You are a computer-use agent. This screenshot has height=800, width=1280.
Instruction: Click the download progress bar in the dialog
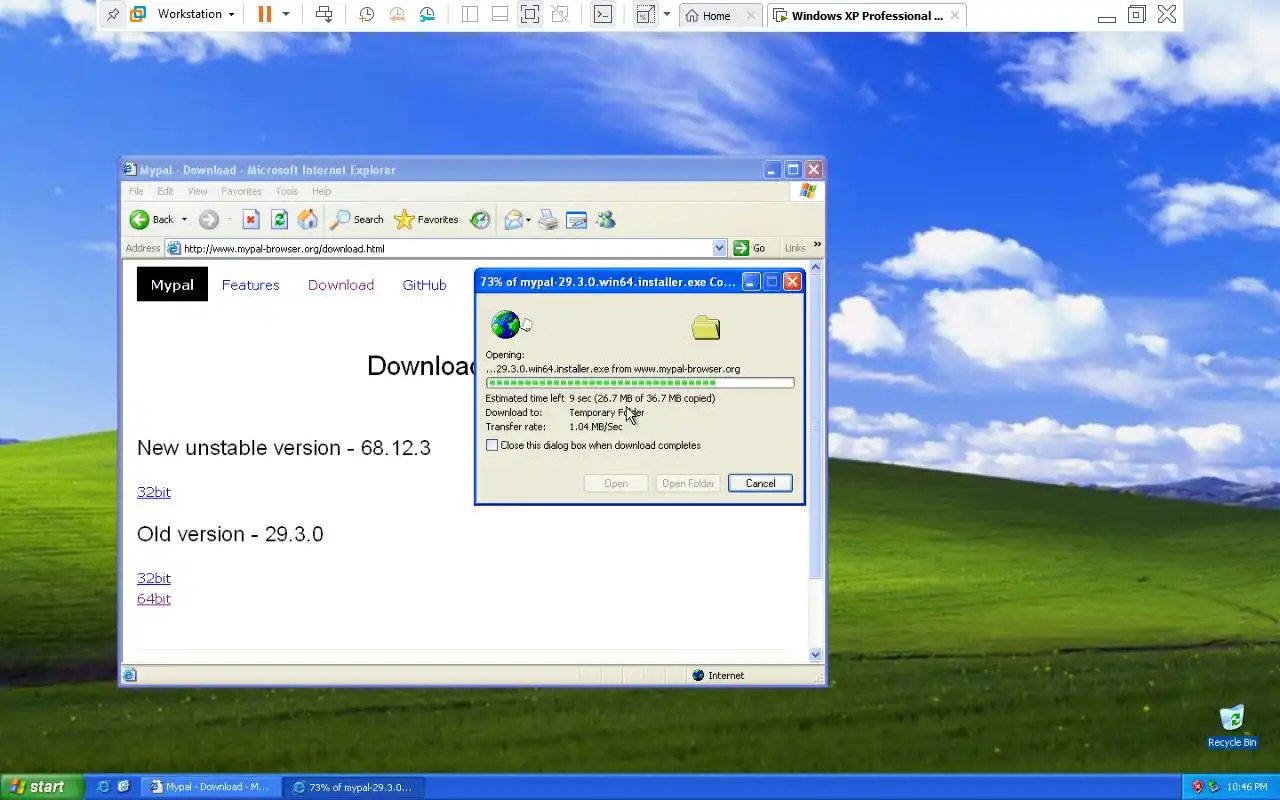[x=640, y=383]
